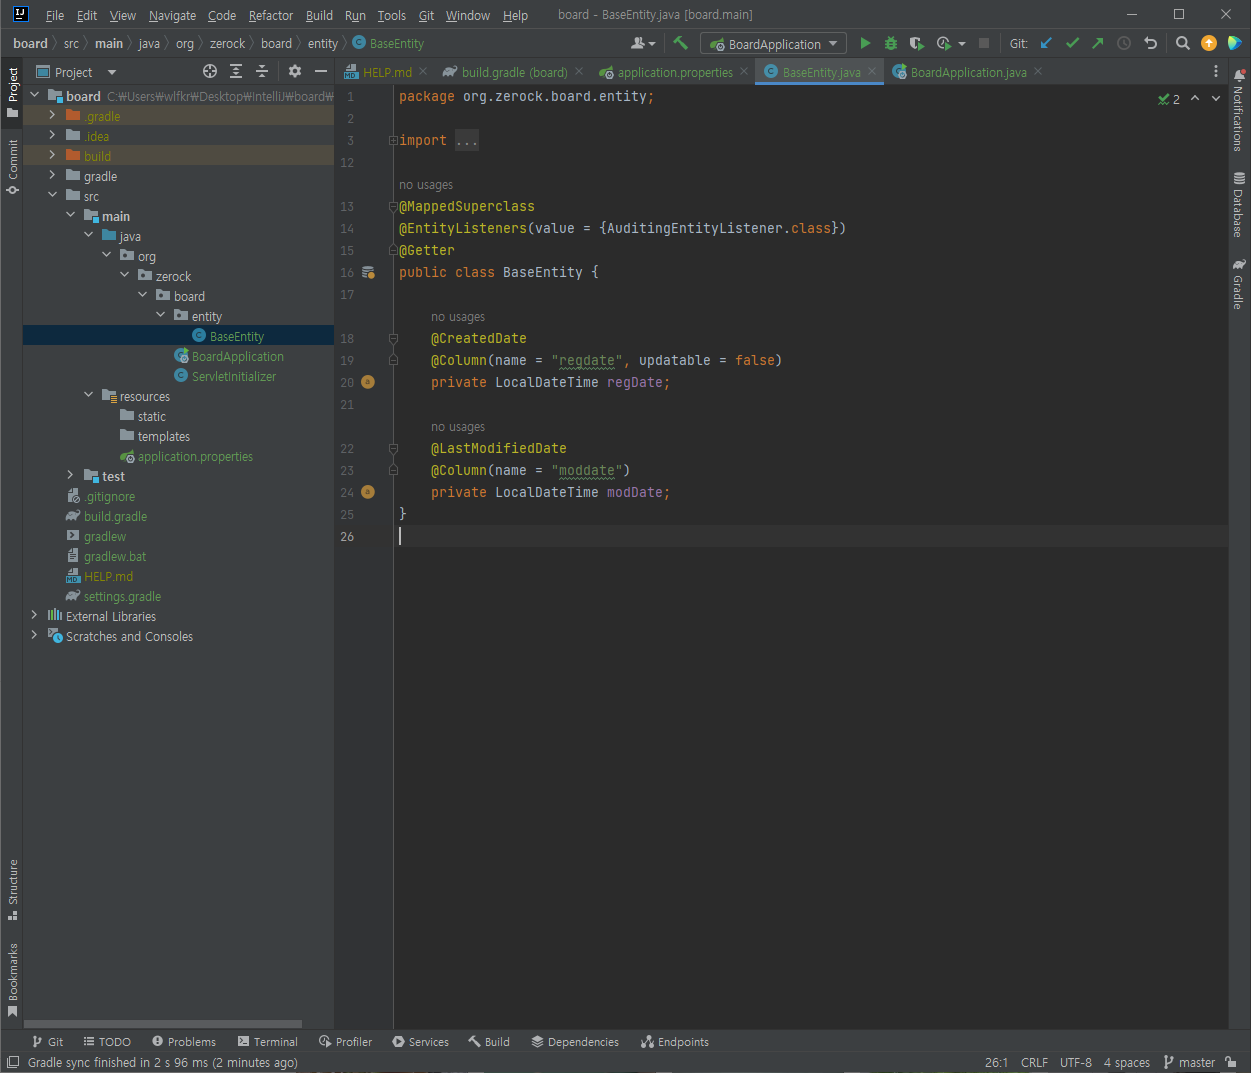Viewport: 1251px width, 1073px height.
Task: Close the HELP.md editor tab
Action: [x=423, y=71]
